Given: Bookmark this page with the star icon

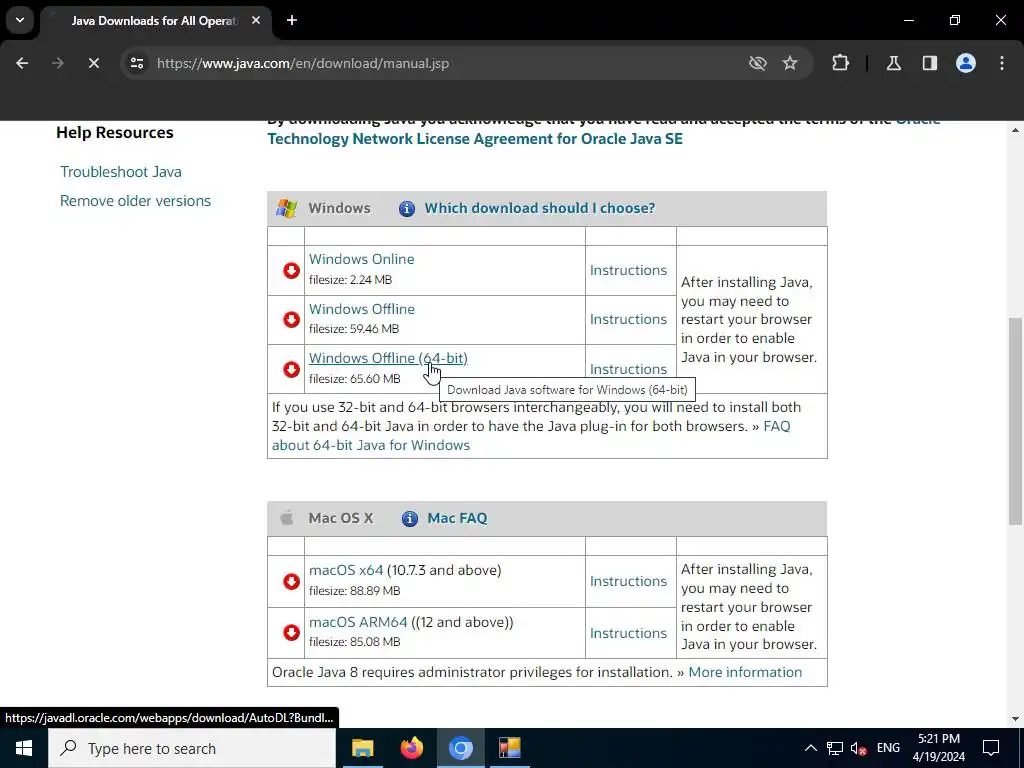Looking at the screenshot, I should coord(790,63).
